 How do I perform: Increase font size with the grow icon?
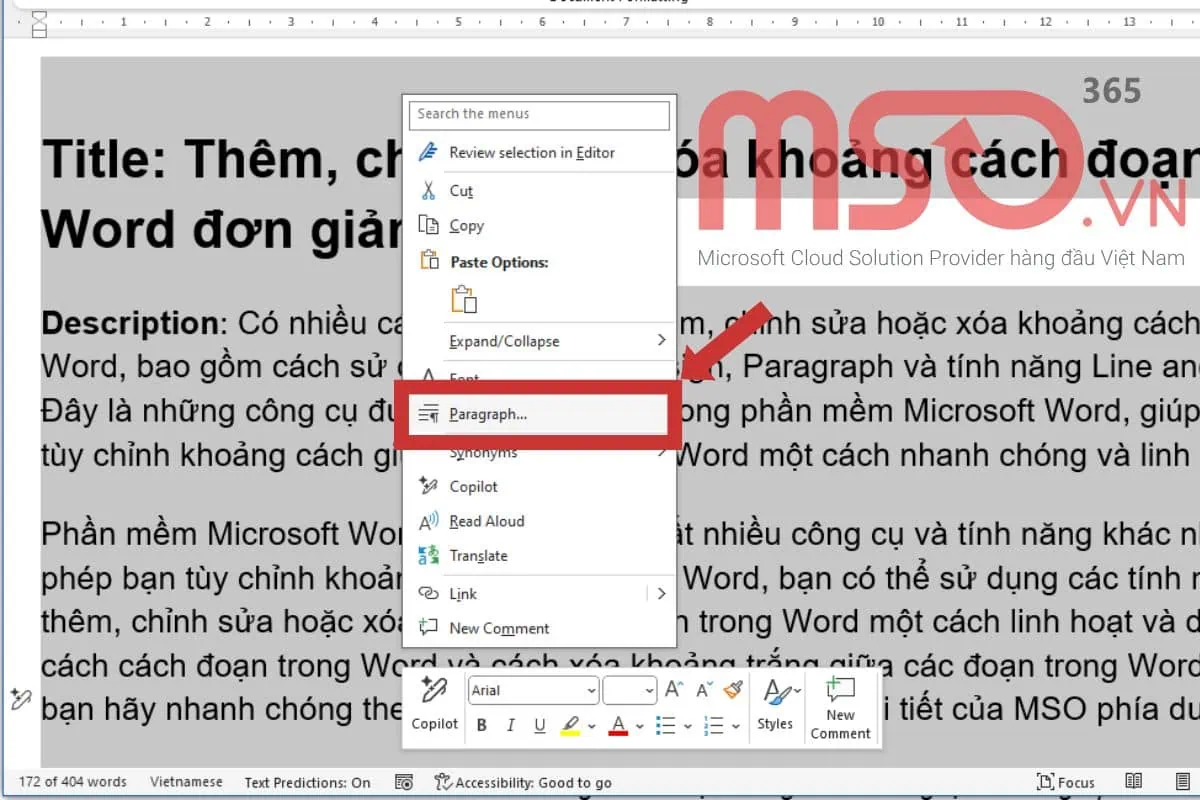[x=674, y=690]
